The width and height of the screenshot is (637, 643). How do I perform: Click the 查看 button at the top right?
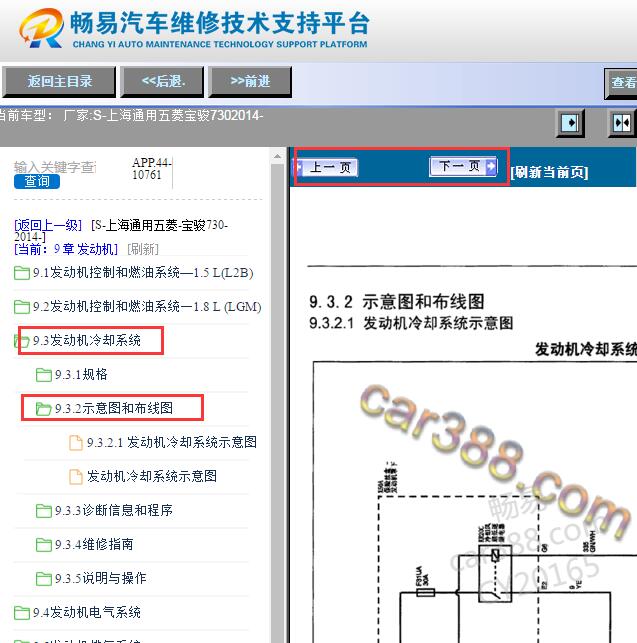click(x=621, y=84)
